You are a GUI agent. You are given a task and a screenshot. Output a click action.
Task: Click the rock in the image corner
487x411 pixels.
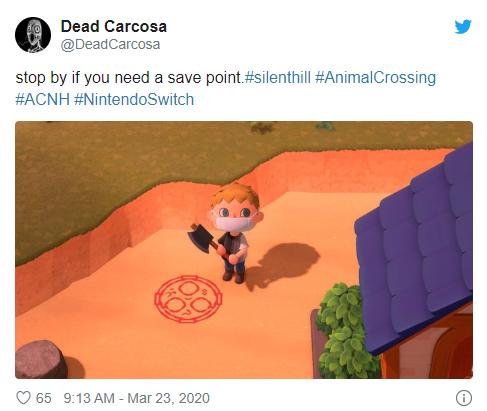pyautogui.click(x=41, y=360)
